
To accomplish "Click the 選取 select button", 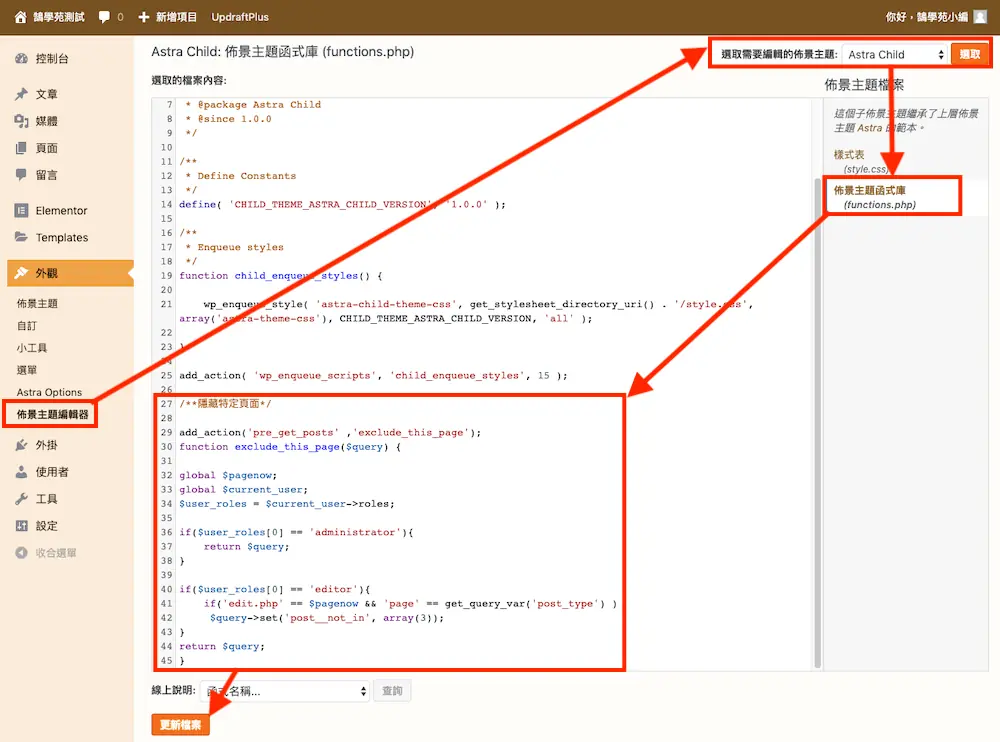I will click(x=969, y=55).
